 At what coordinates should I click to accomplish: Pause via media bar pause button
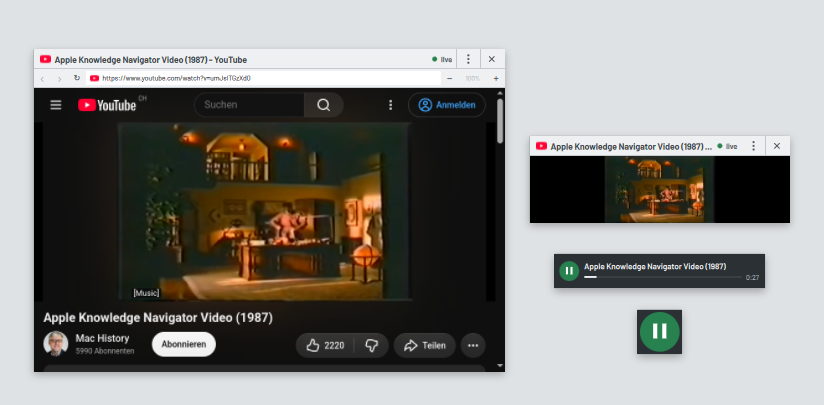pyautogui.click(x=569, y=271)
